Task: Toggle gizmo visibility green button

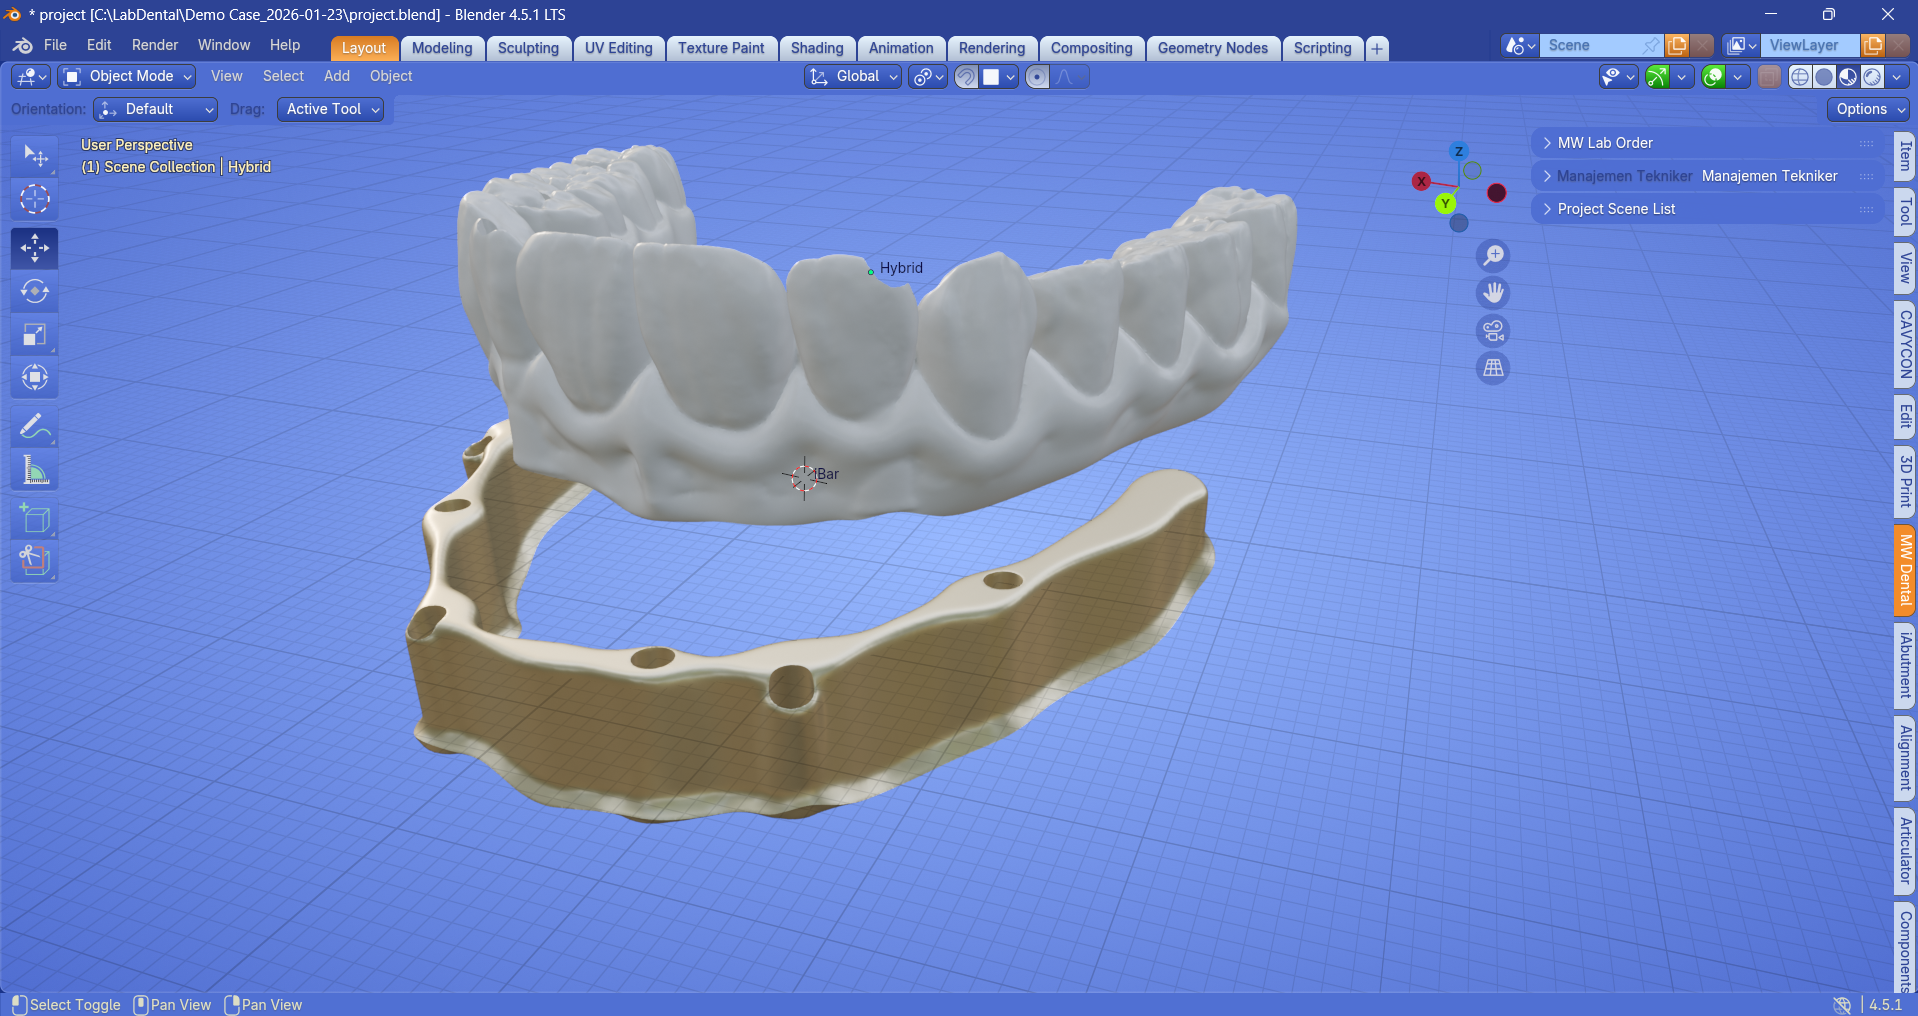Action: (1657, 77)
